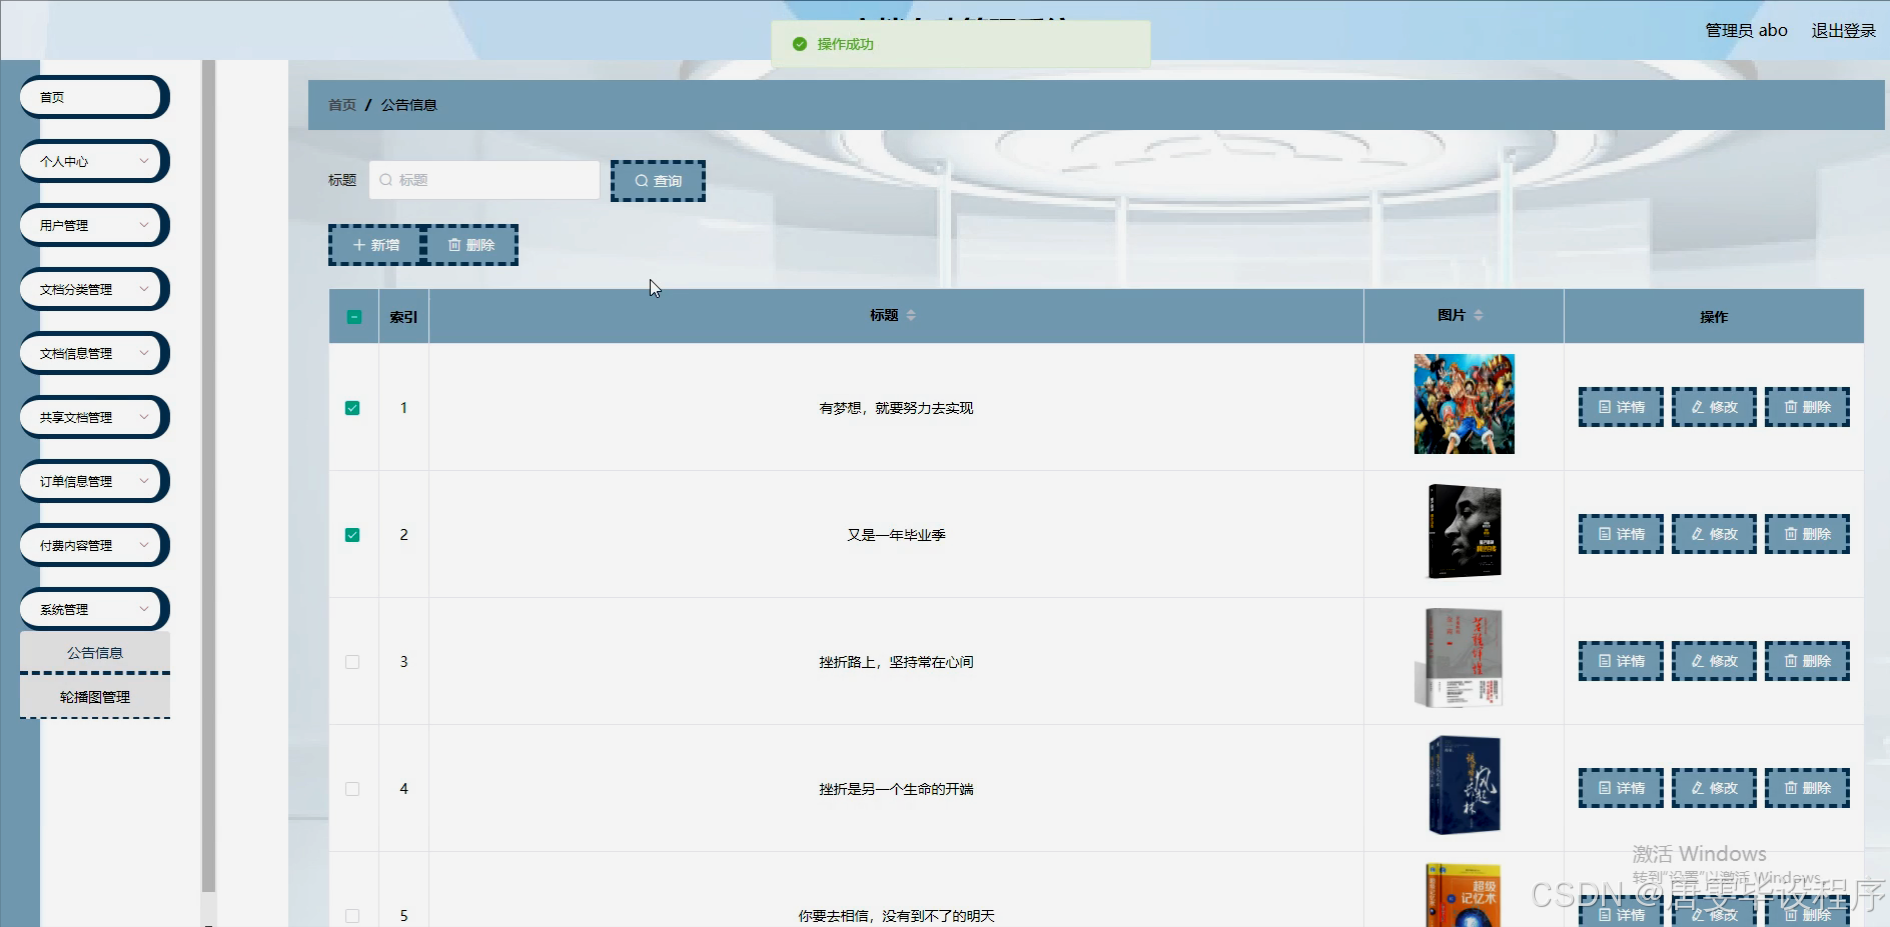Click the 退出登录 link
Viewport: 1890px width, 927px height.
pyautogui.click(x=1843, y=31)
